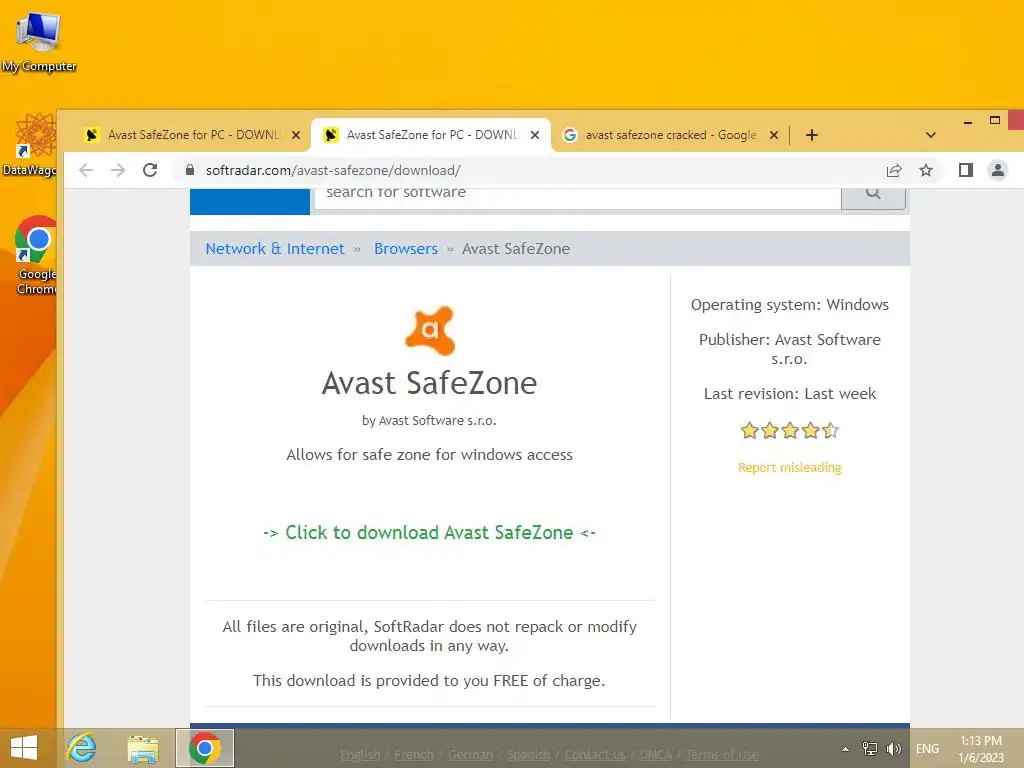Click to download Avast SafeZone link
This screenshot has width=1024, height=768.
pos(429,532)
